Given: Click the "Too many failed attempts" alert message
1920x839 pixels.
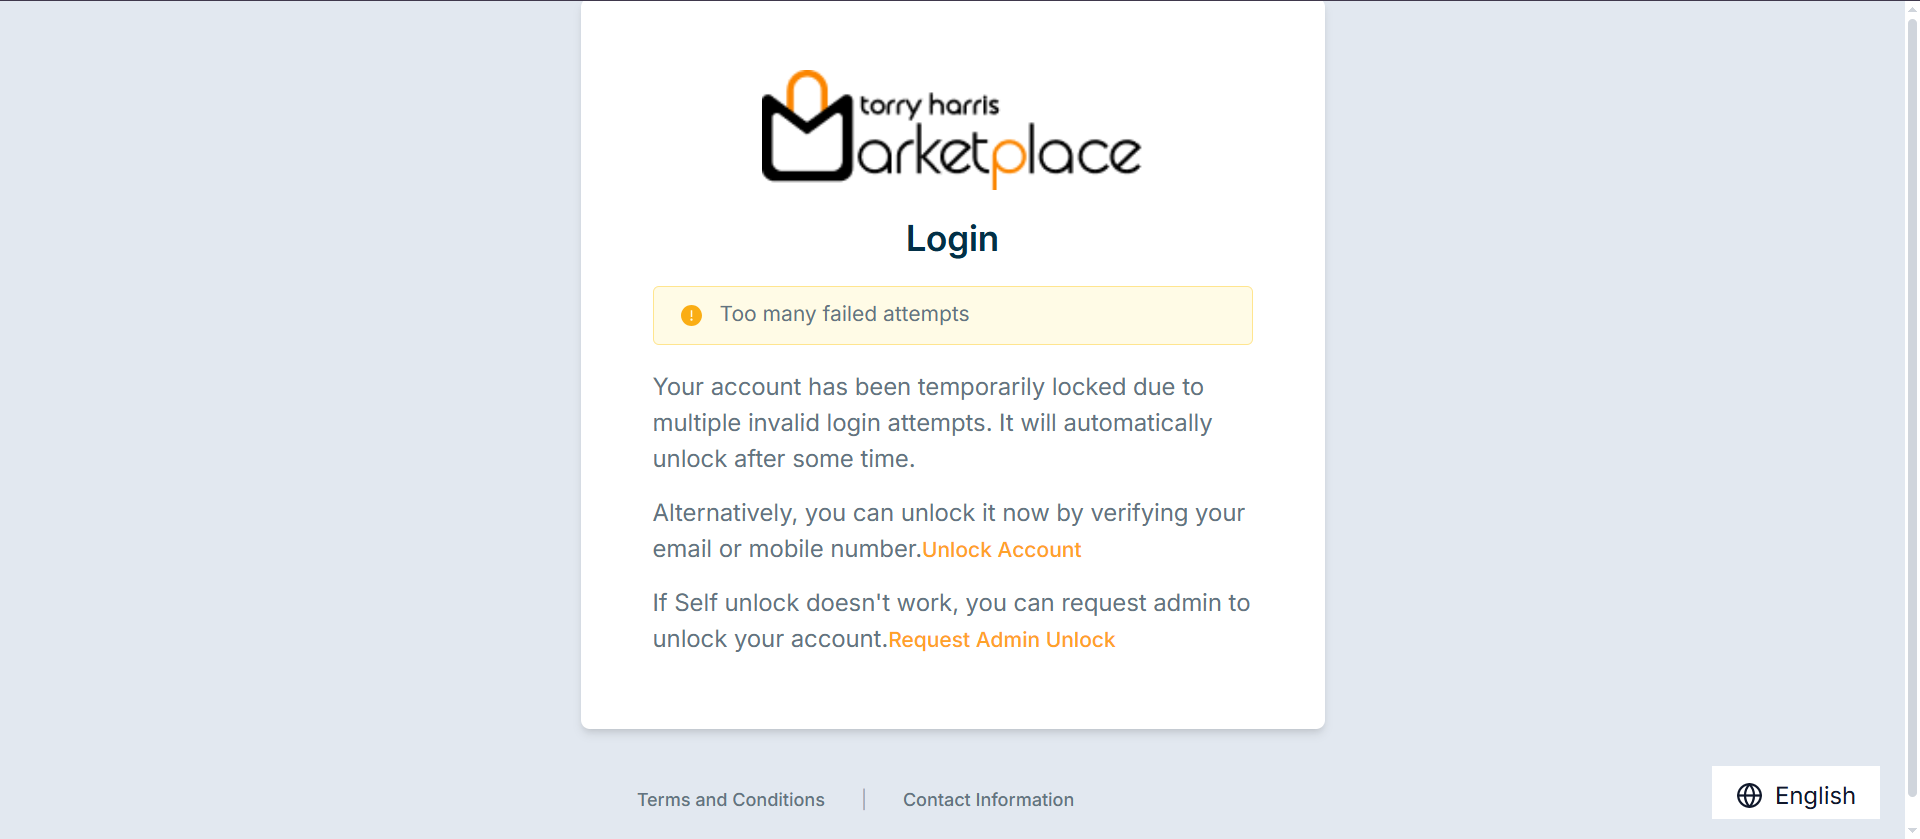Looking at the screenshot, I should point(845,314).
